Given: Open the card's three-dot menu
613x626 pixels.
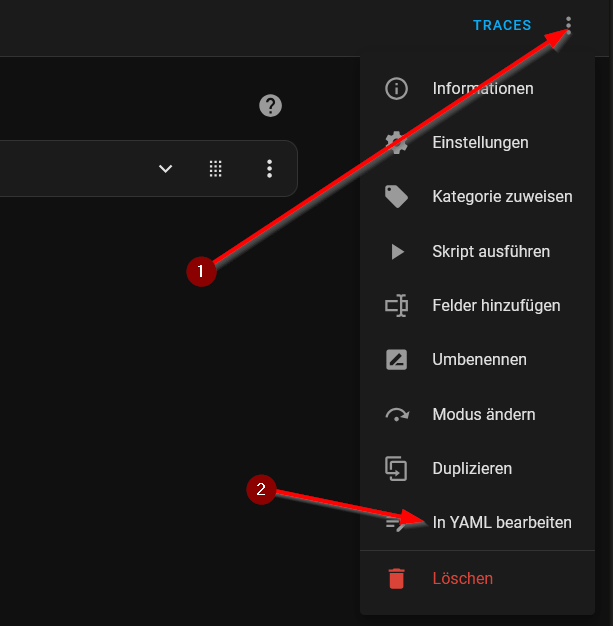Looking at the screenshot, I should [270, 168].
